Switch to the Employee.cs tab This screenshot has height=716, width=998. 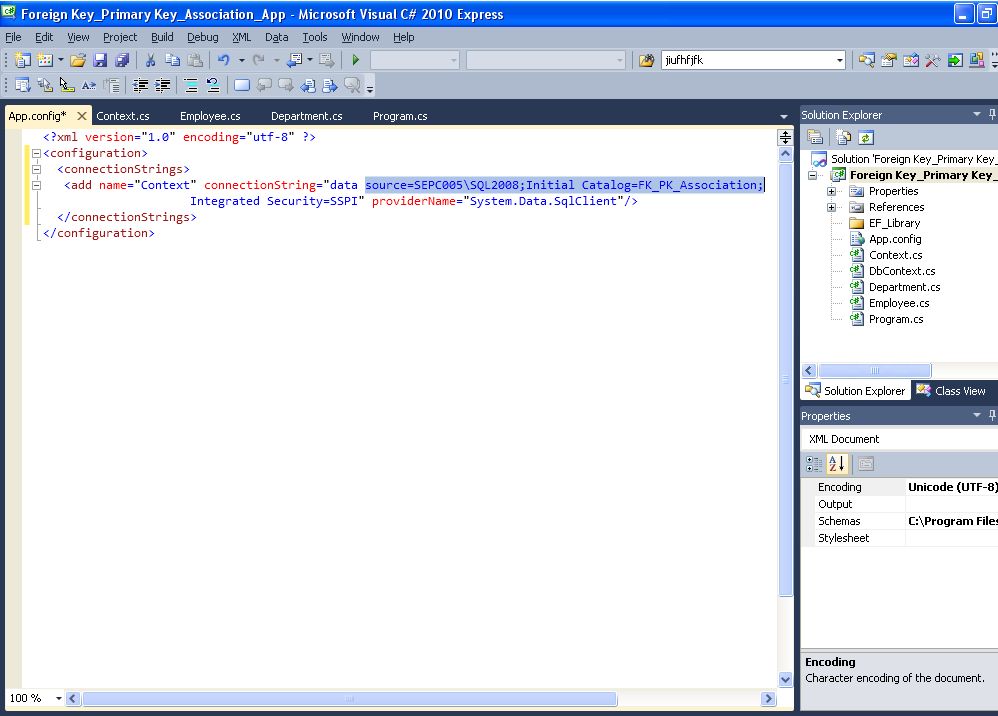(210, 116)
